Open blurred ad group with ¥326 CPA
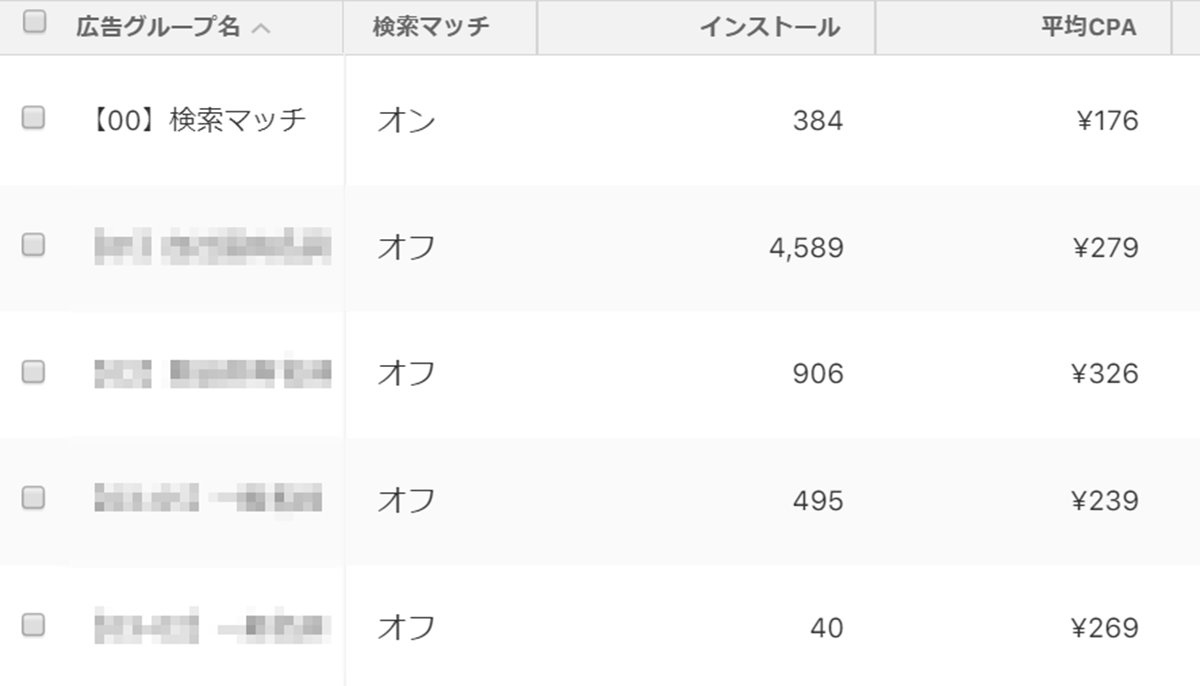1200x686 pixels. tap(212, 373)
